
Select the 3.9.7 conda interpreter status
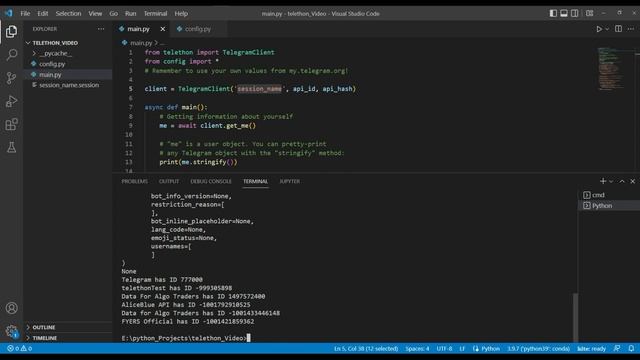click(538, 349)
